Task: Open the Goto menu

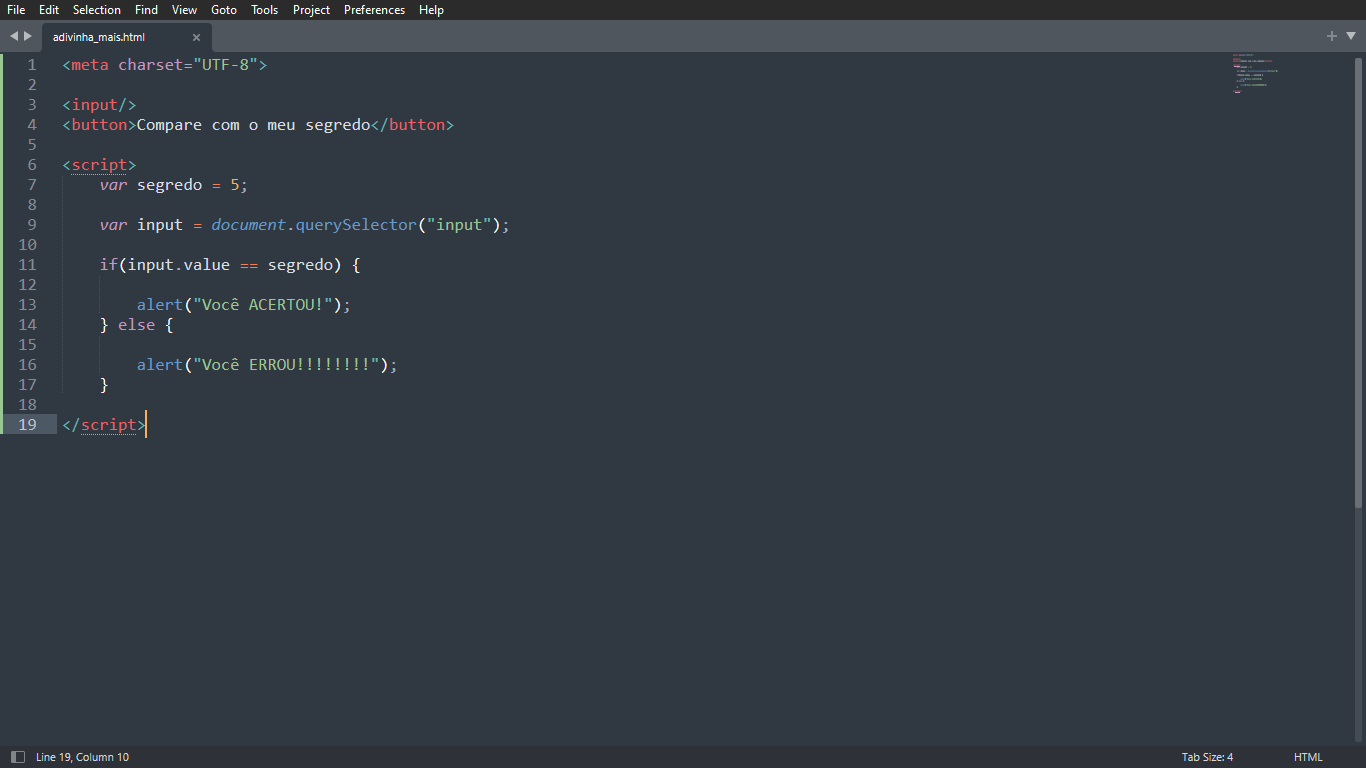Action: [224, 10]
